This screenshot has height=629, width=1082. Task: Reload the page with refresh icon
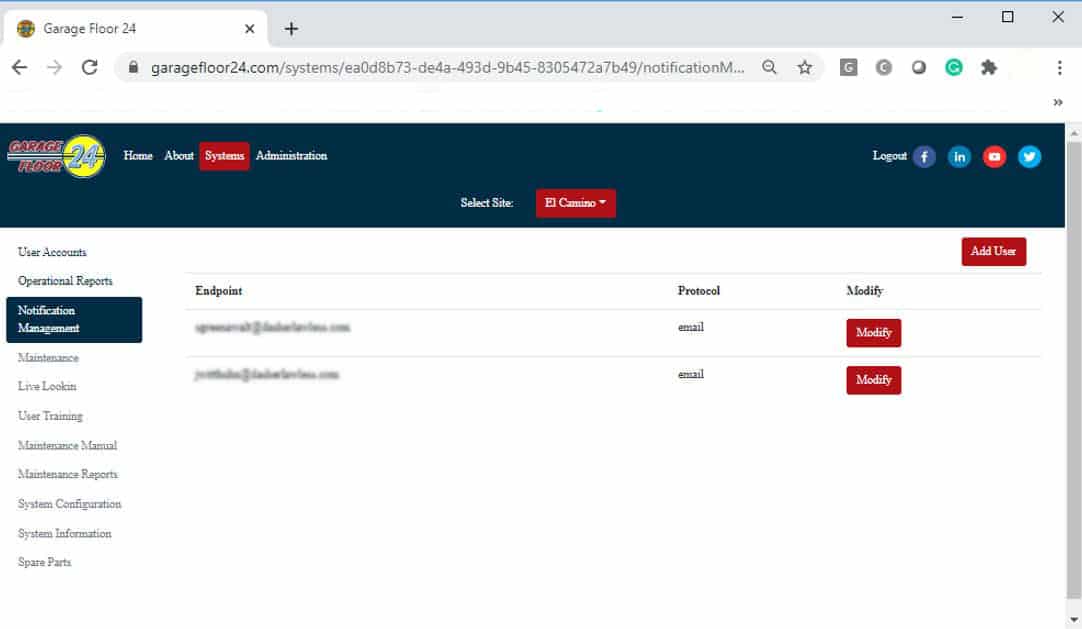pyautogui.click(x=89, y=68)
